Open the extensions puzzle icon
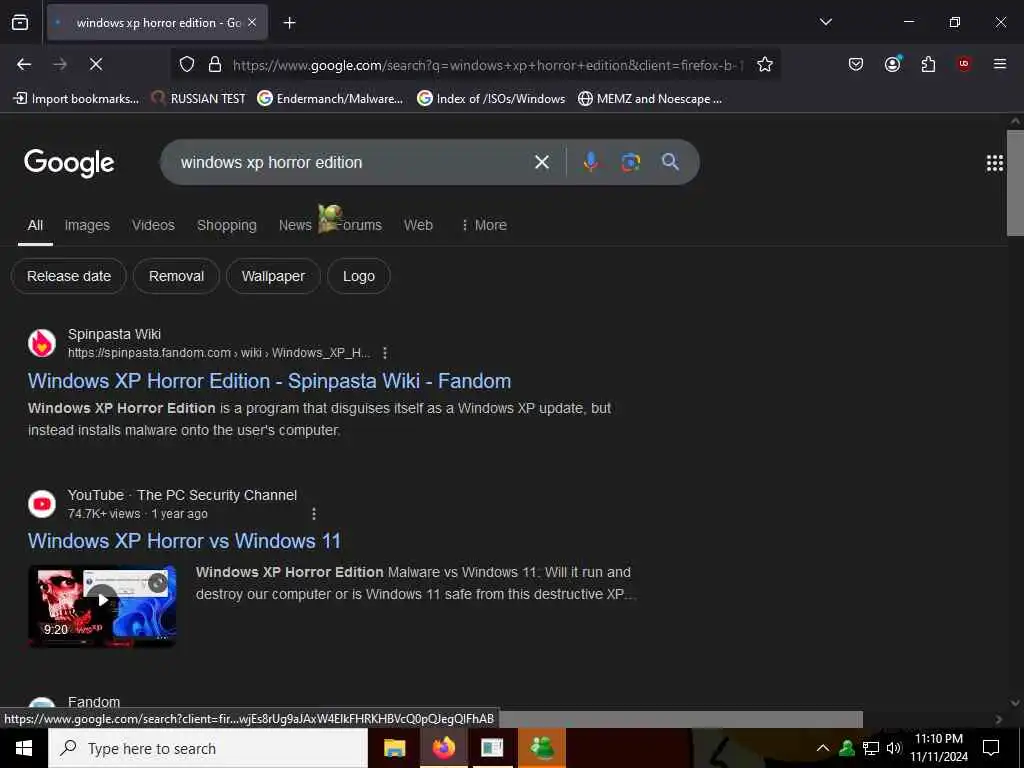The height and width of the screenshot is (768, 1024). pyautogui.click(x=928, y=64)
